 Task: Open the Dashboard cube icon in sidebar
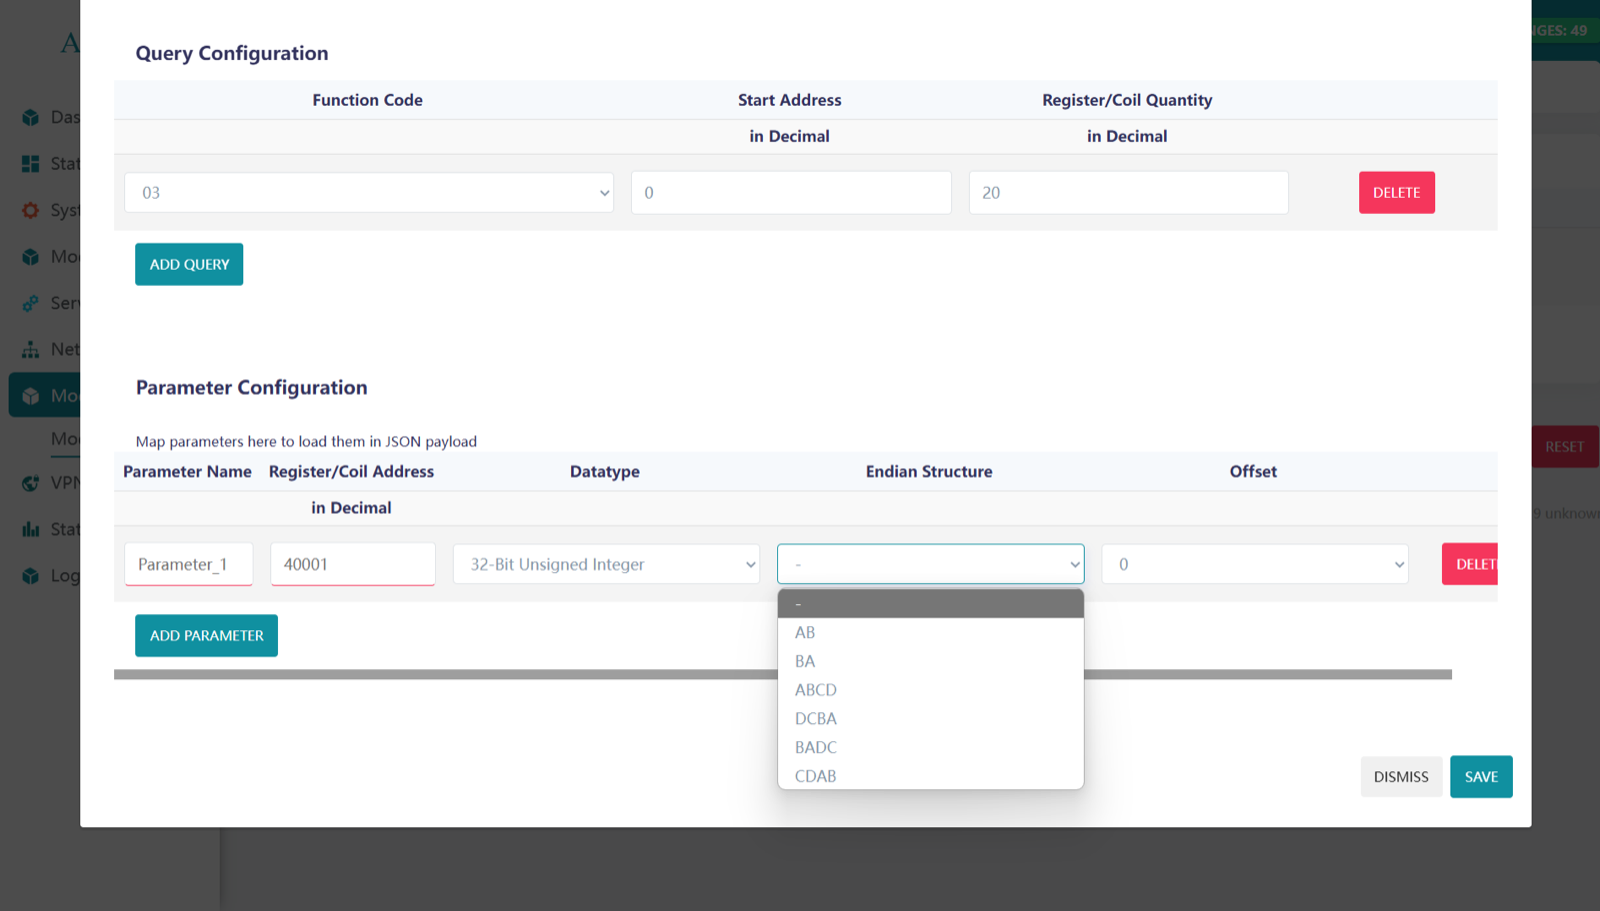(31, 117)
